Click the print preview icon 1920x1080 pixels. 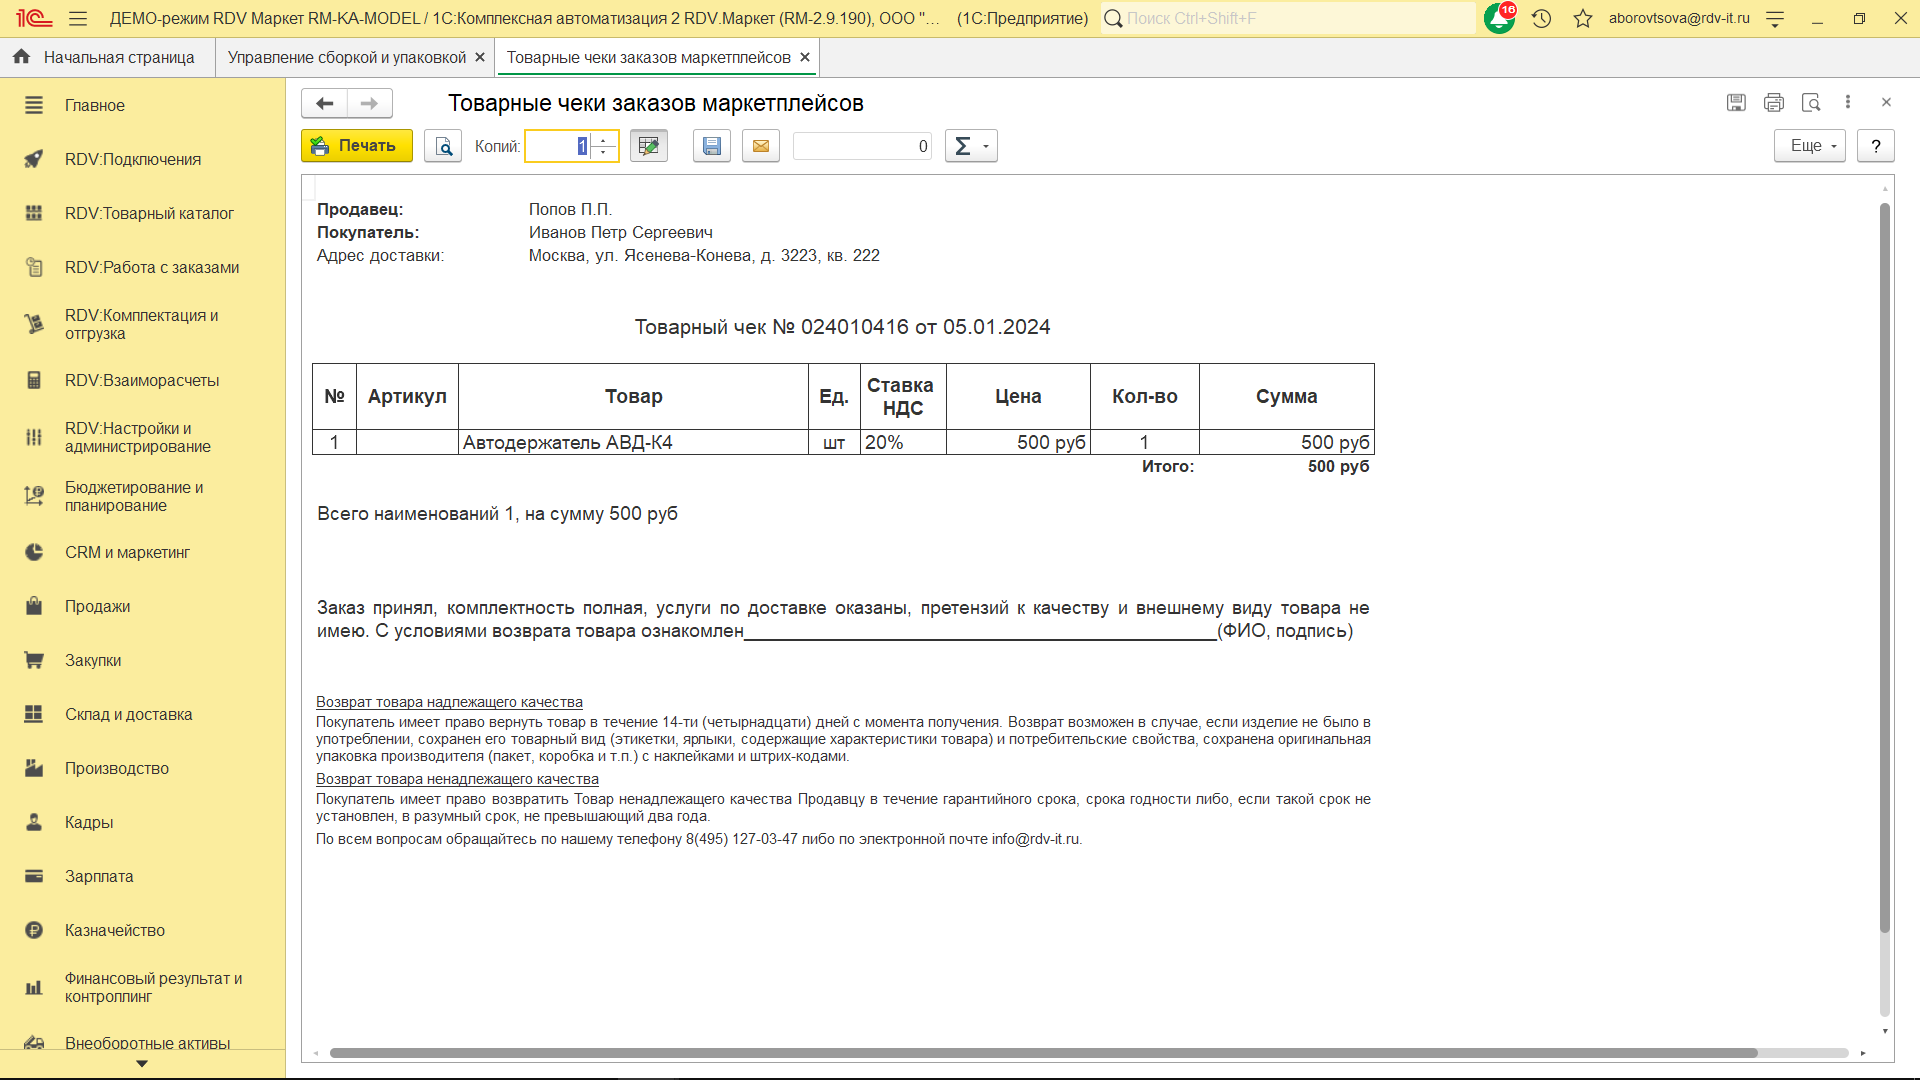tap(443, 146)
